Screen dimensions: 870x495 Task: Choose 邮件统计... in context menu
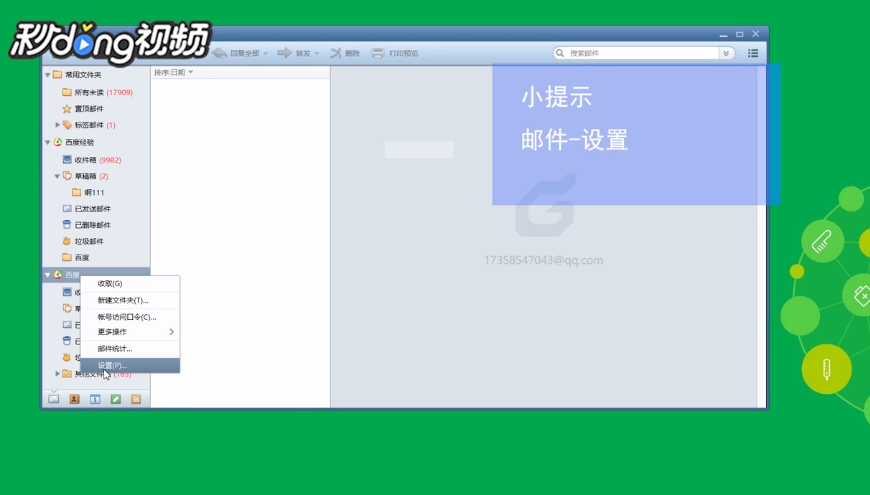coord(130,349)
